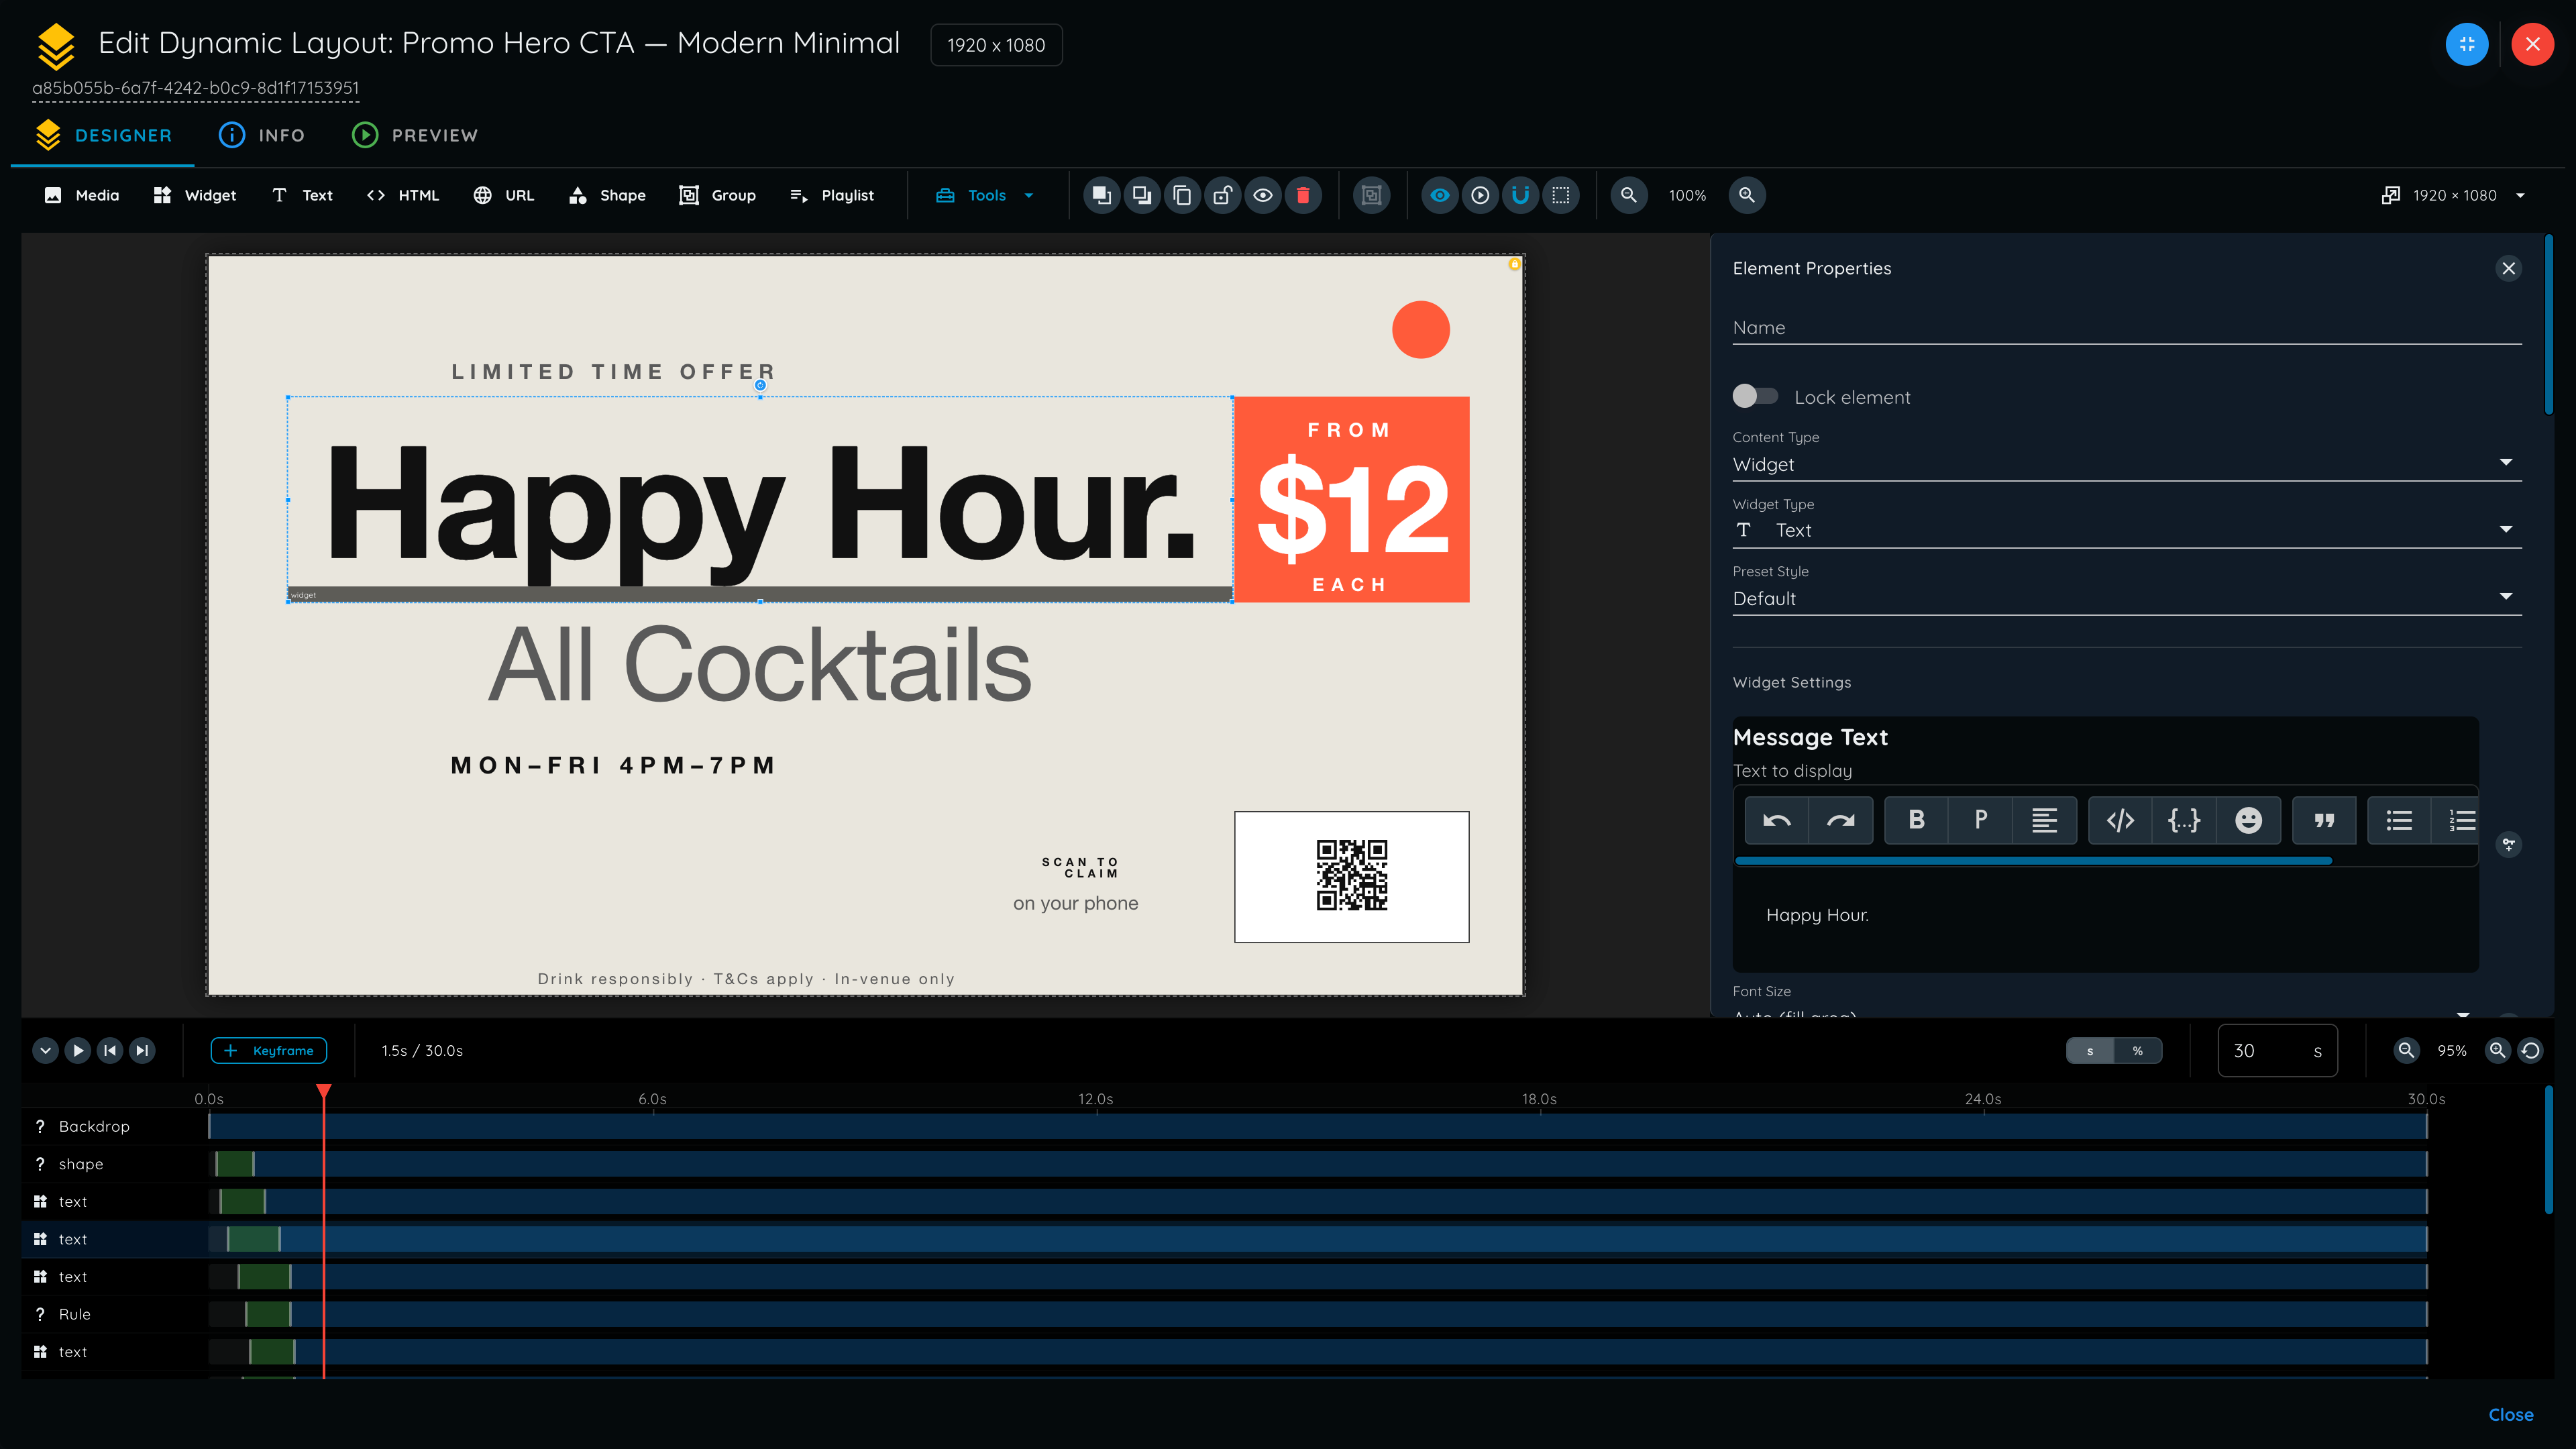The height and width of the screenshot is (1449, 2576).
Task: Add a Widget element
Action: [x=195, y=195]
